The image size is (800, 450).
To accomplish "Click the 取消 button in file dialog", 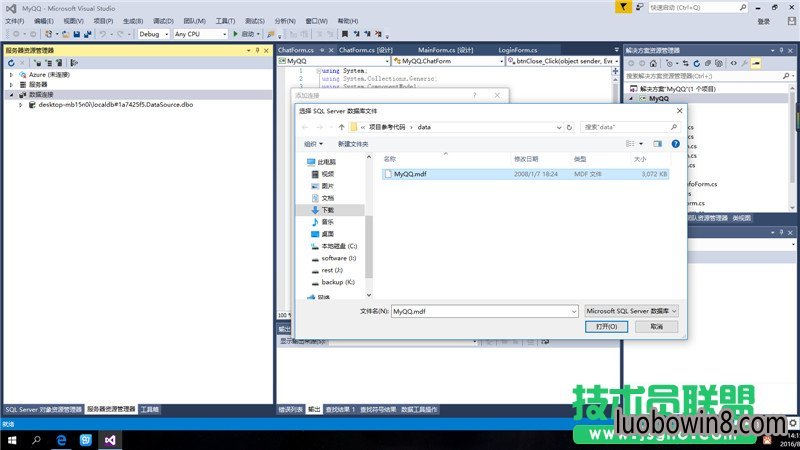I will (657, 327).
